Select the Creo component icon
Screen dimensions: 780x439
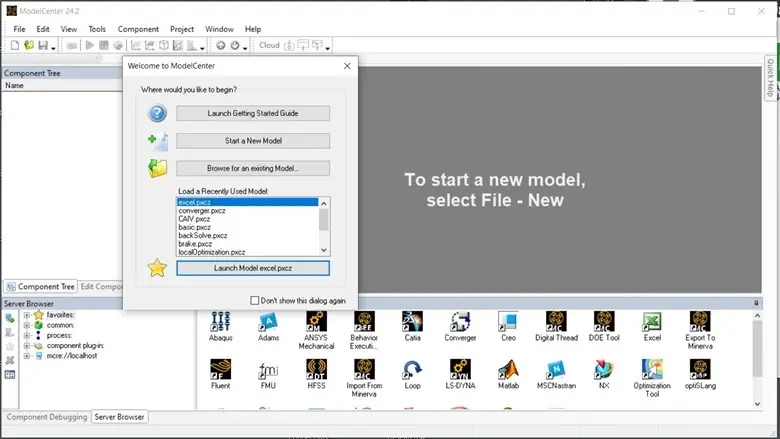508,322
